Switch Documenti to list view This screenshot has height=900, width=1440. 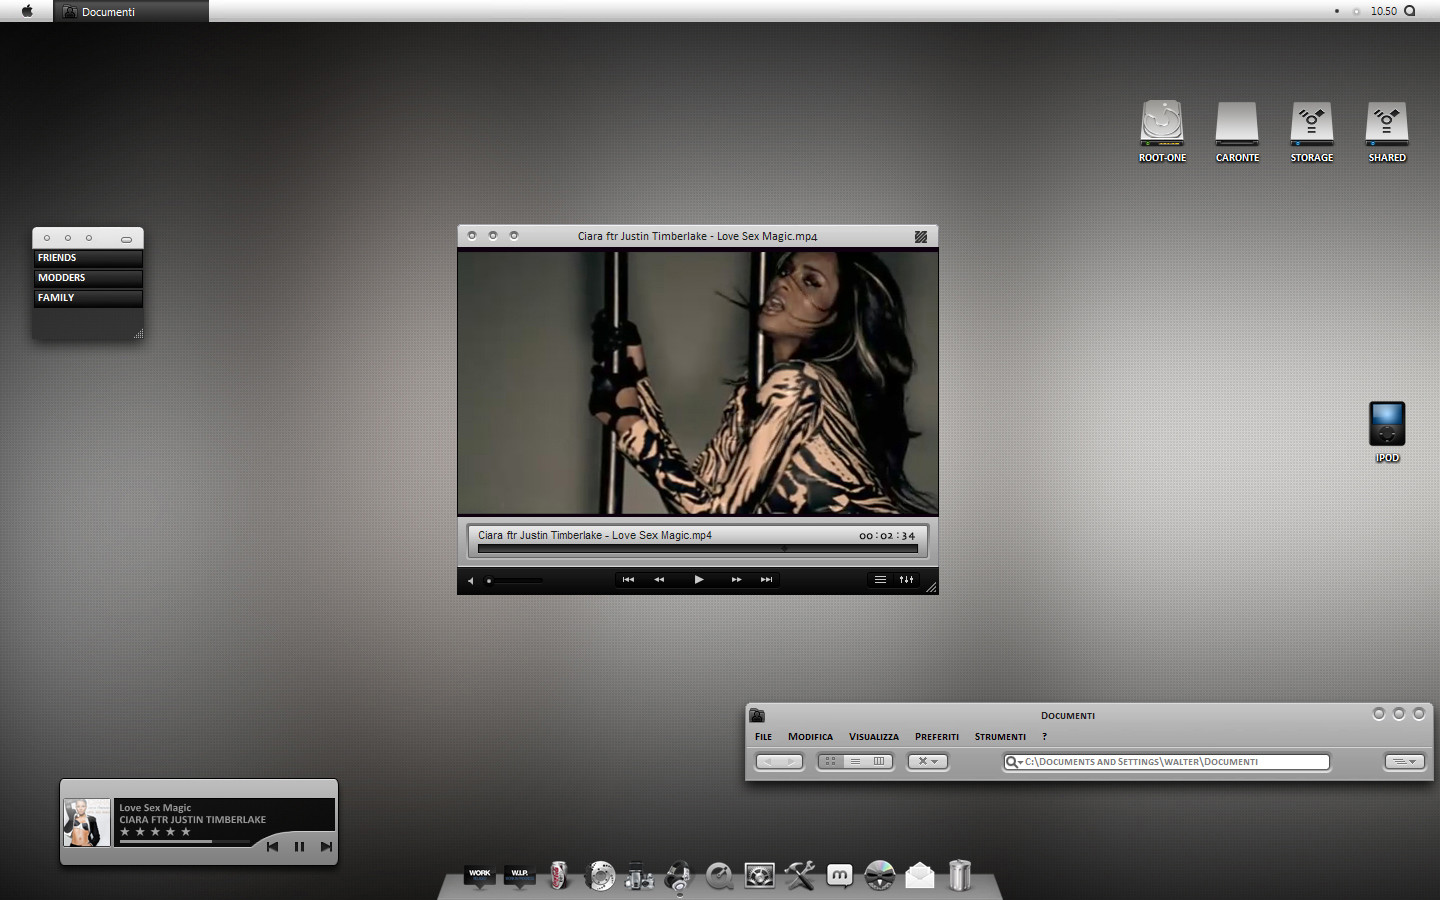(855, 762)
